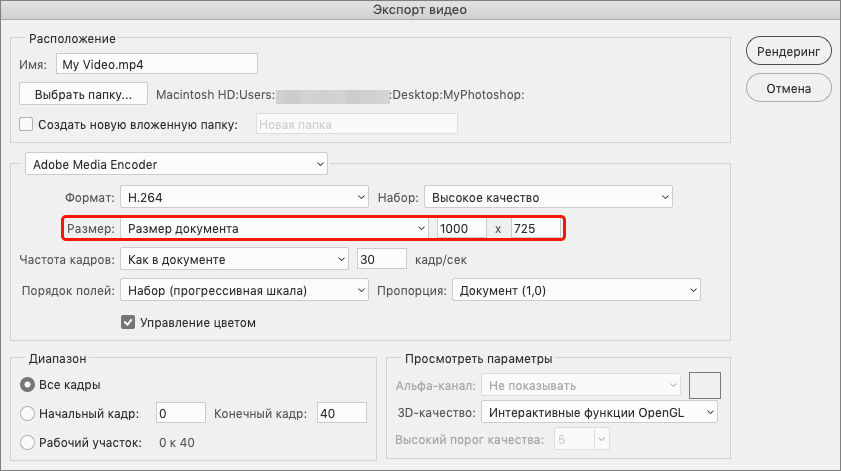Click the Имя field with My Video.mp4
Viewport: 841px width, 471px height.
(x=157, y=64)
